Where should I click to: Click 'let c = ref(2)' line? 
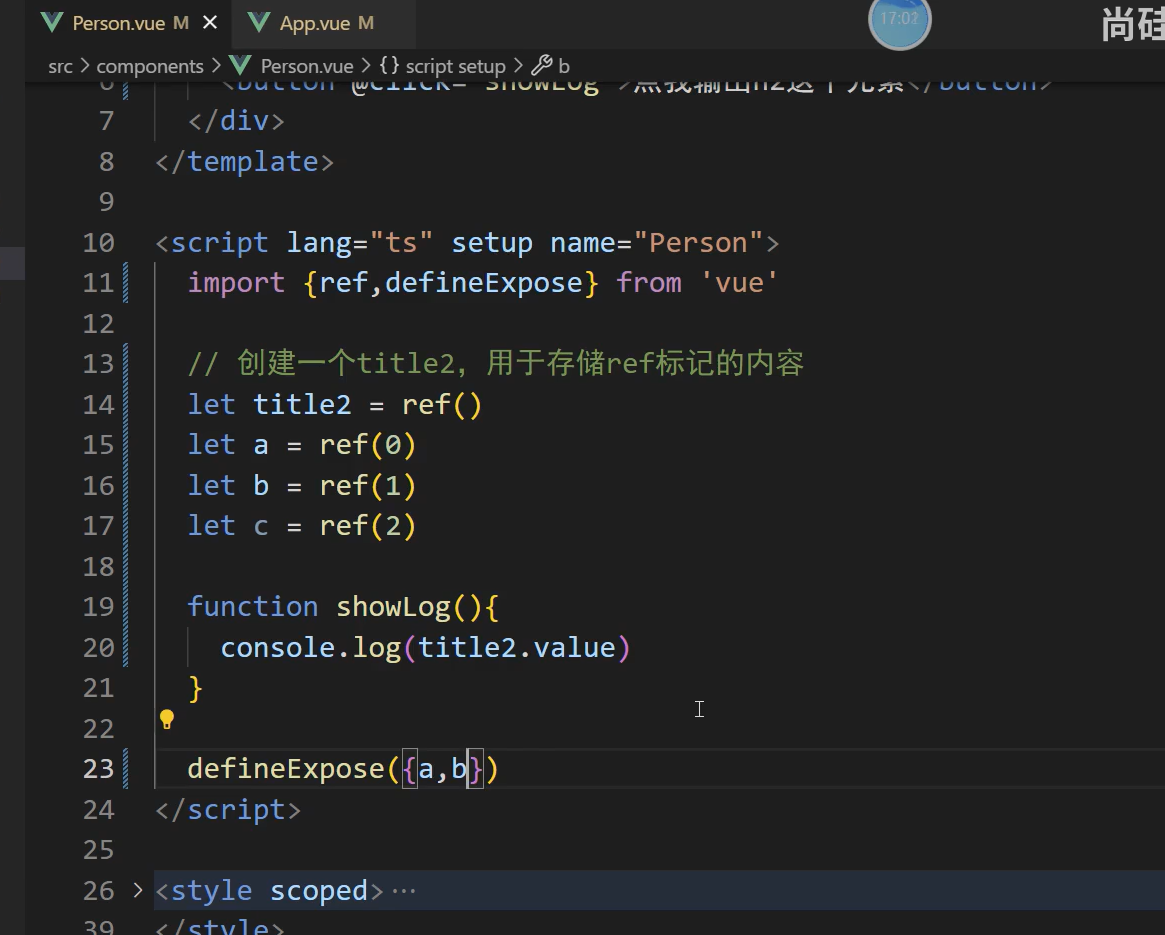pyautogui.click(x=301, y=526)
